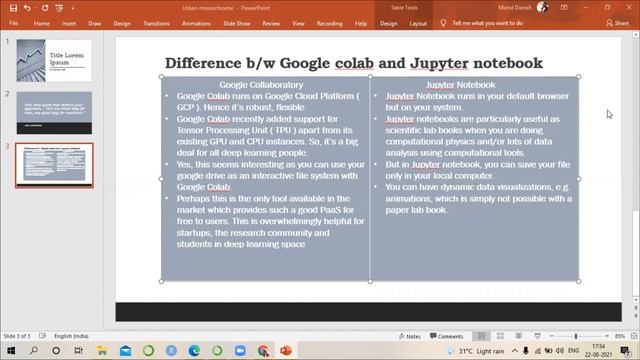Select slide 1 thumbnail Title Lorem Ipsum

pyautogui.click(x=54, y=60)
